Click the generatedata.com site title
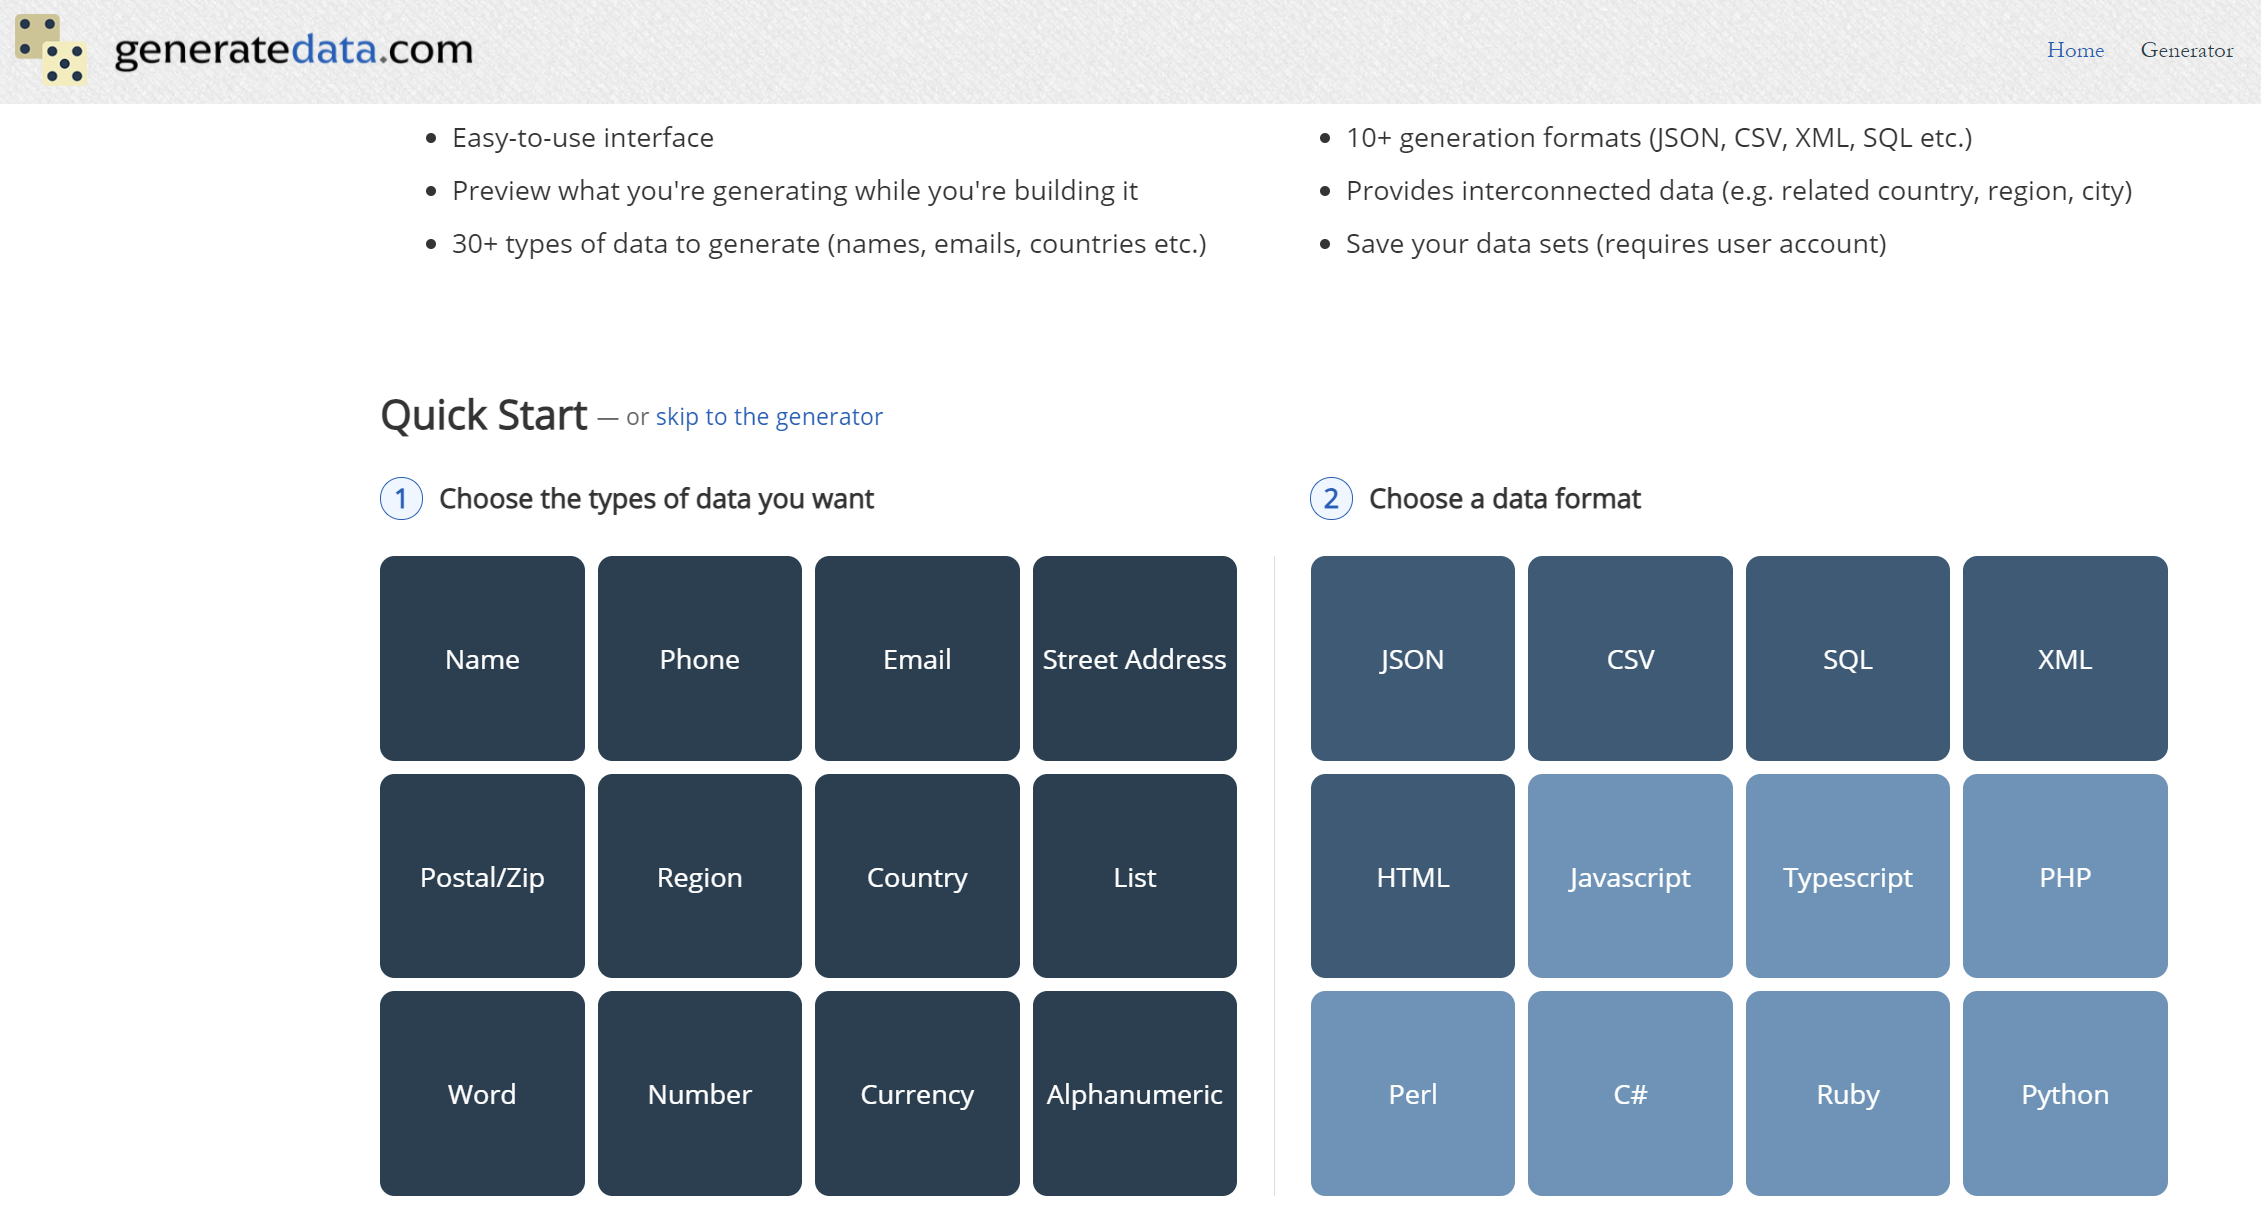 click(293, 49)
